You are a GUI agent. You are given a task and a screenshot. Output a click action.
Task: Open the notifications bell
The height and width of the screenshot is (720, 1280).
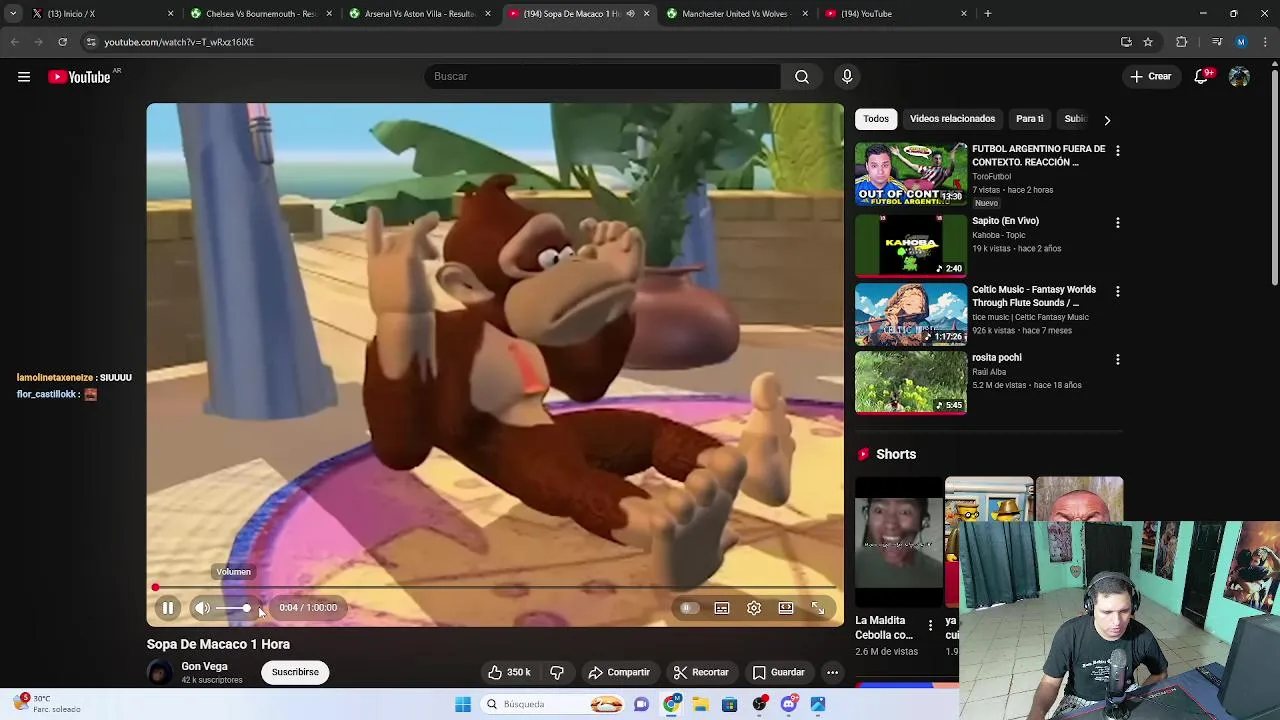[x=1201, y=76]
